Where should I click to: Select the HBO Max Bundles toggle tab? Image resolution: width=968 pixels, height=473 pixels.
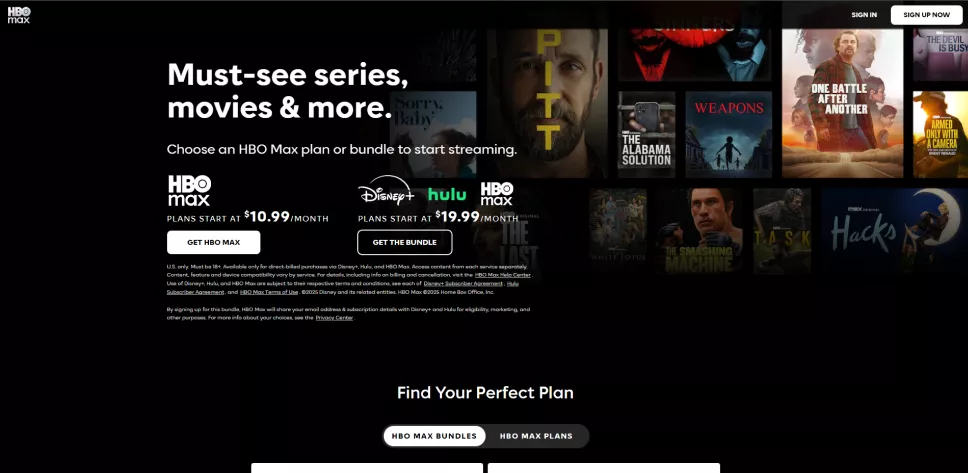(434, 436)
